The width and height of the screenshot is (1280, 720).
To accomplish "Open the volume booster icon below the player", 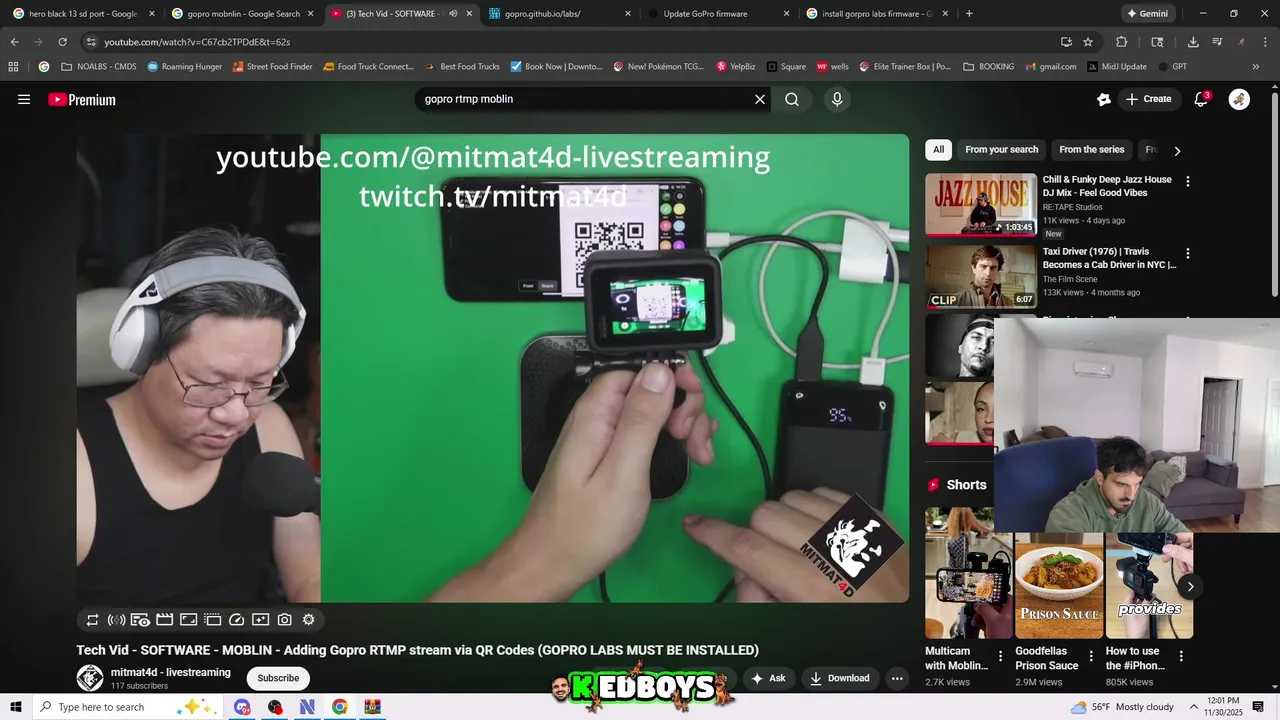I will [x=116, y=620].
